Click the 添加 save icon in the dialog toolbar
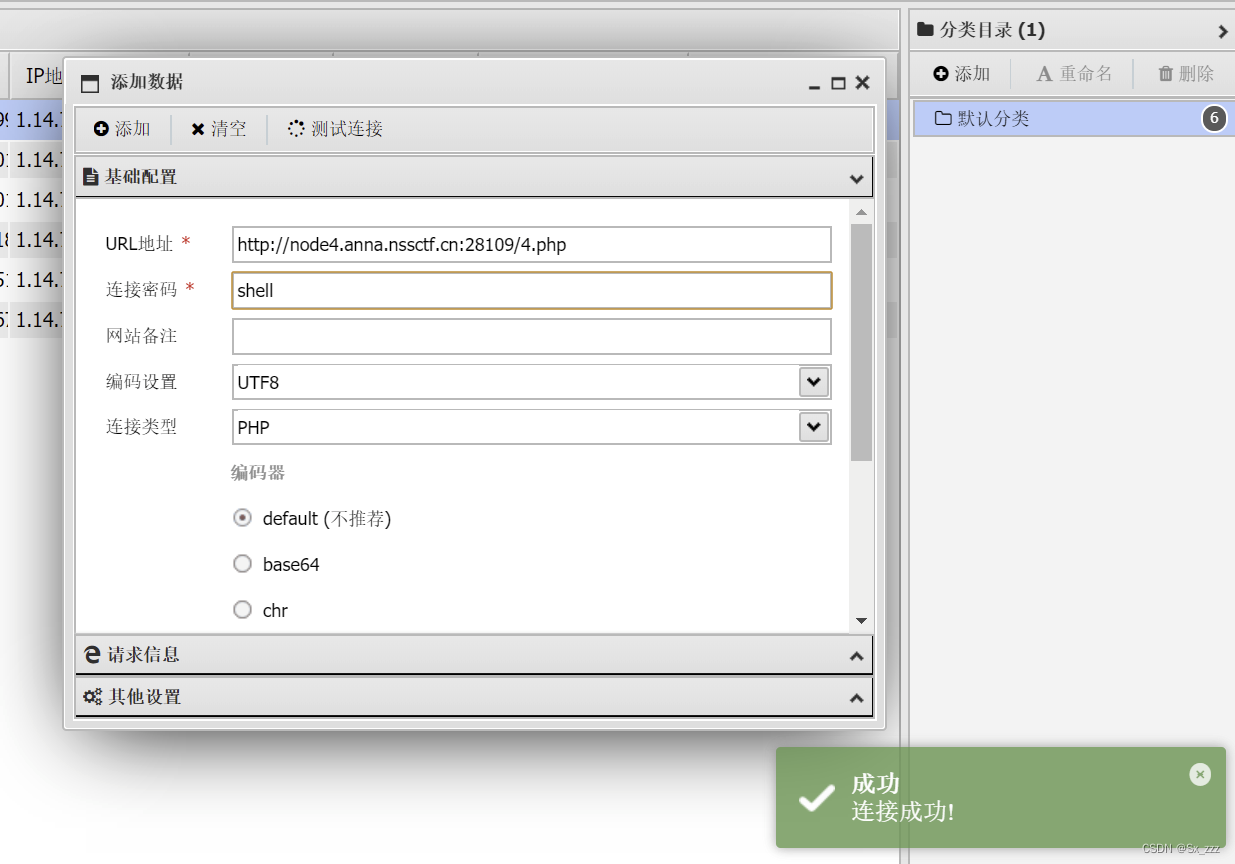 click(103, 128)
